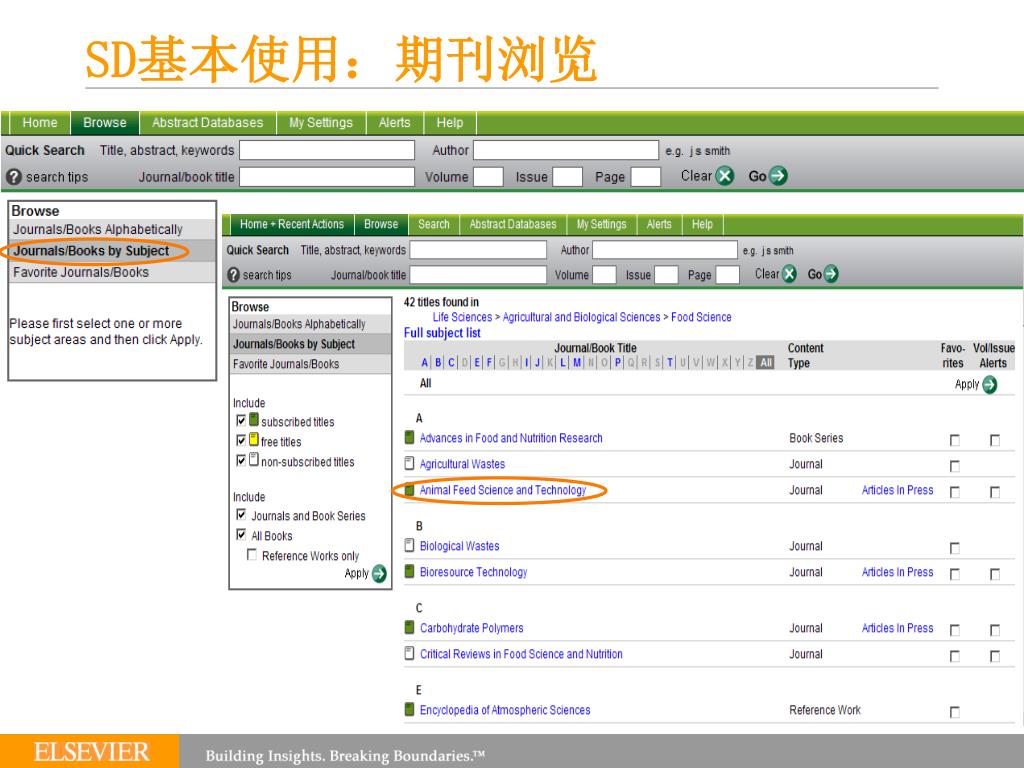Tick Favorites box for Carbohydrate Polymers

[x=955, y=630]
